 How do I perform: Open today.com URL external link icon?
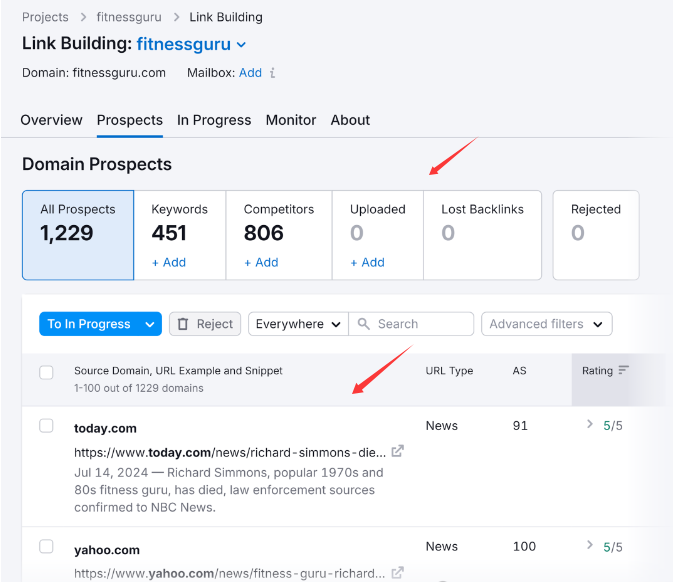(397, 451)
